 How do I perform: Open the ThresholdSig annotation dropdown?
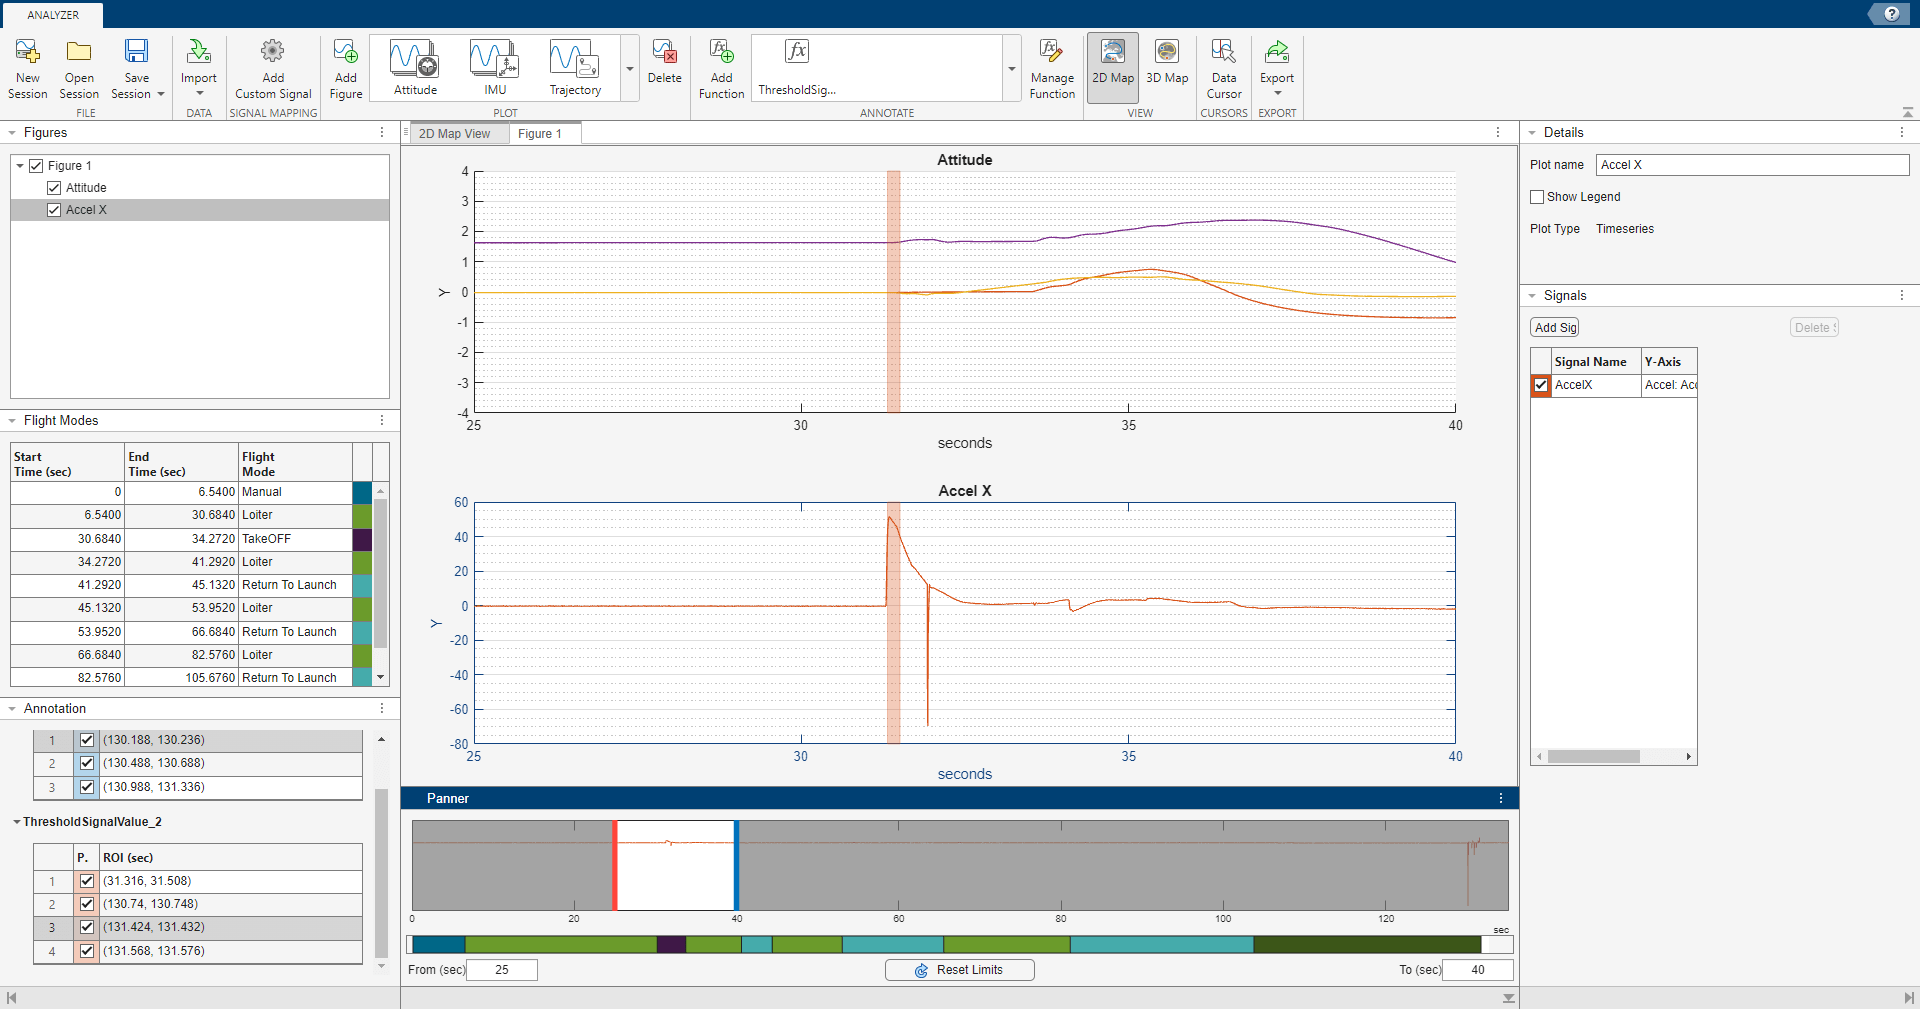[x=1011, y=68]
